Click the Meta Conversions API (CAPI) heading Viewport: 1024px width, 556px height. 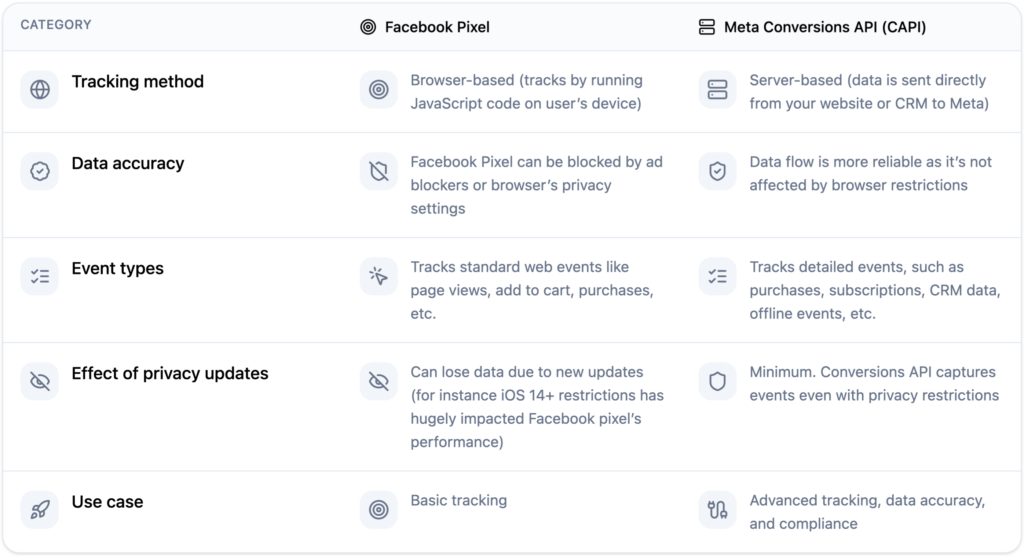point(825,27)
